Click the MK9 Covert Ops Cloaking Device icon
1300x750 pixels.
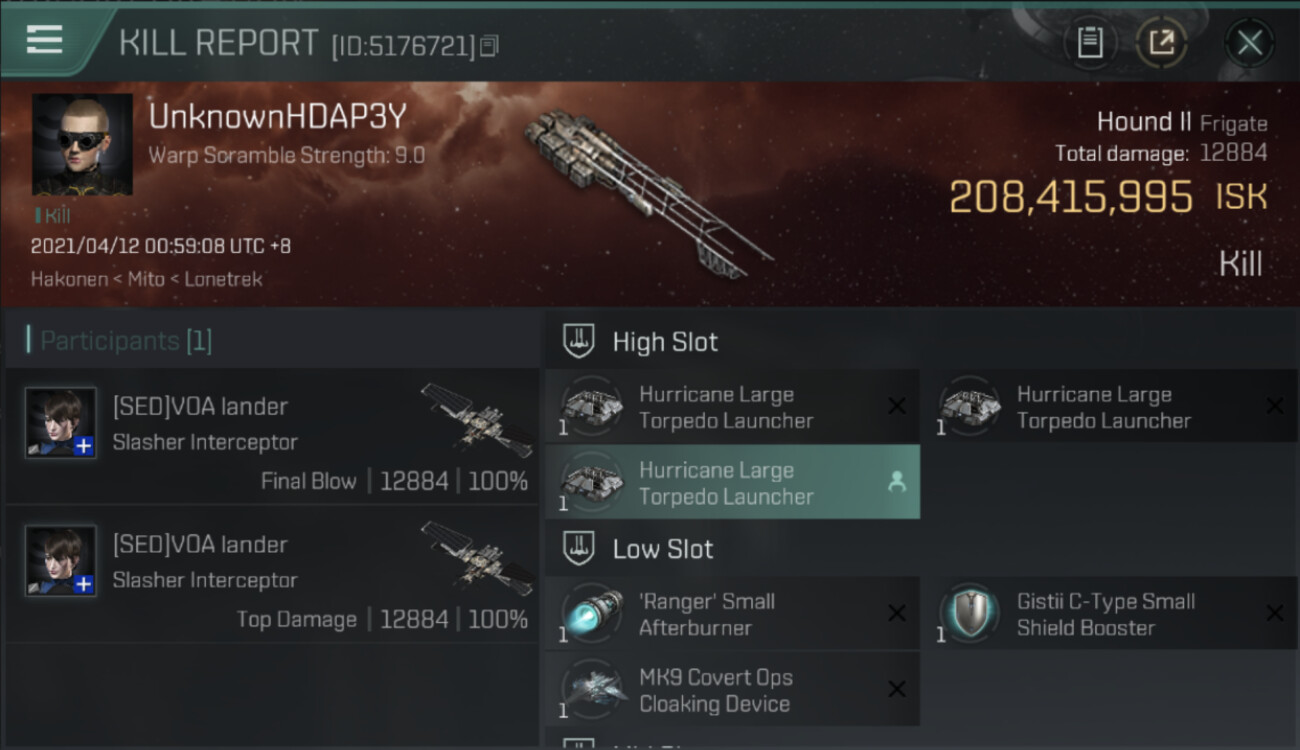(x=591, y=690)
